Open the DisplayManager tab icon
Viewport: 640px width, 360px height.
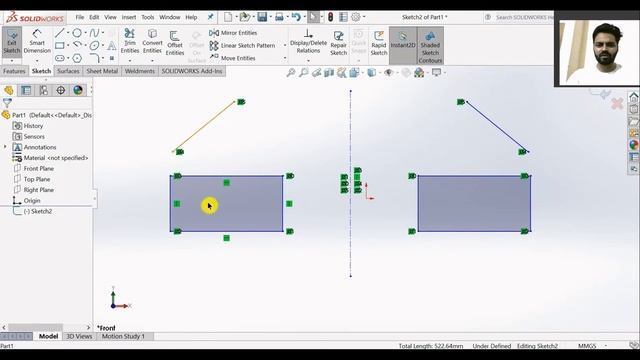78,90
